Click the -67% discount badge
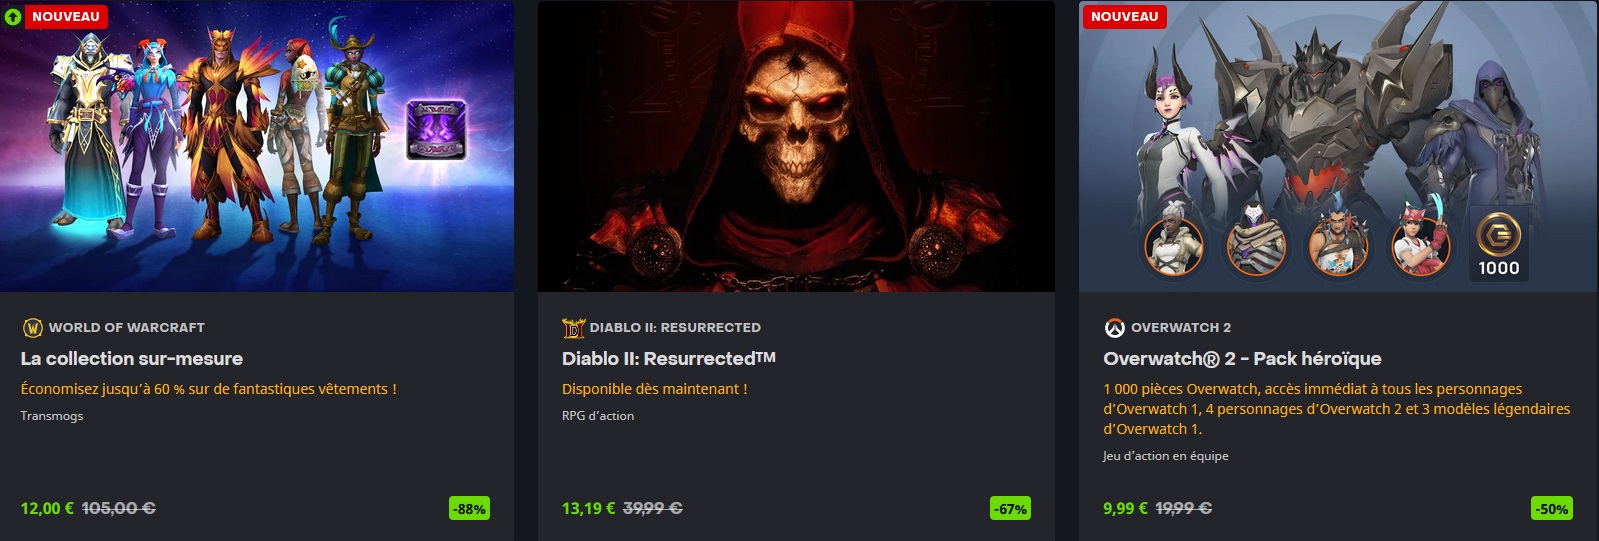The image size is (1599, 541). (x=1010, y=508)
